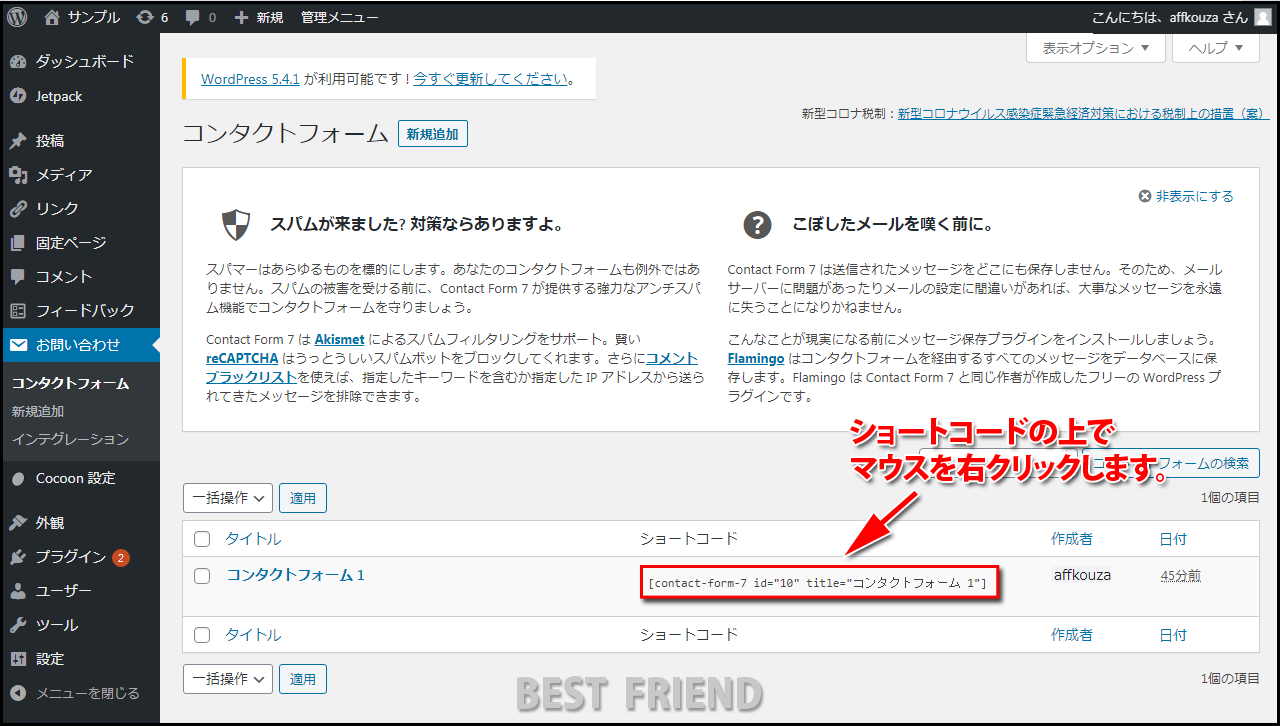This screenshot has width=1280, height=726.
Task: Click the top 適用 apply button
Action: pos(303,498)
